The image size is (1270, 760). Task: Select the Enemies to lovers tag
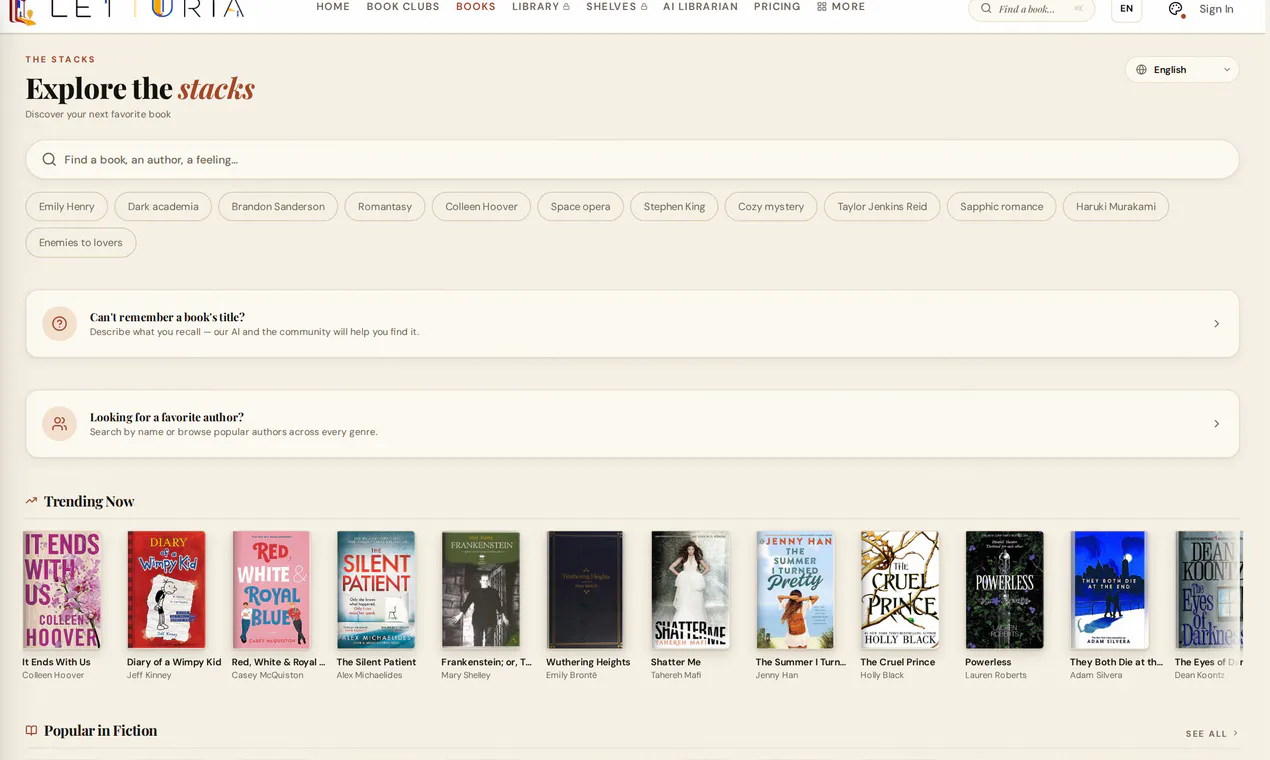click(81, 243)
